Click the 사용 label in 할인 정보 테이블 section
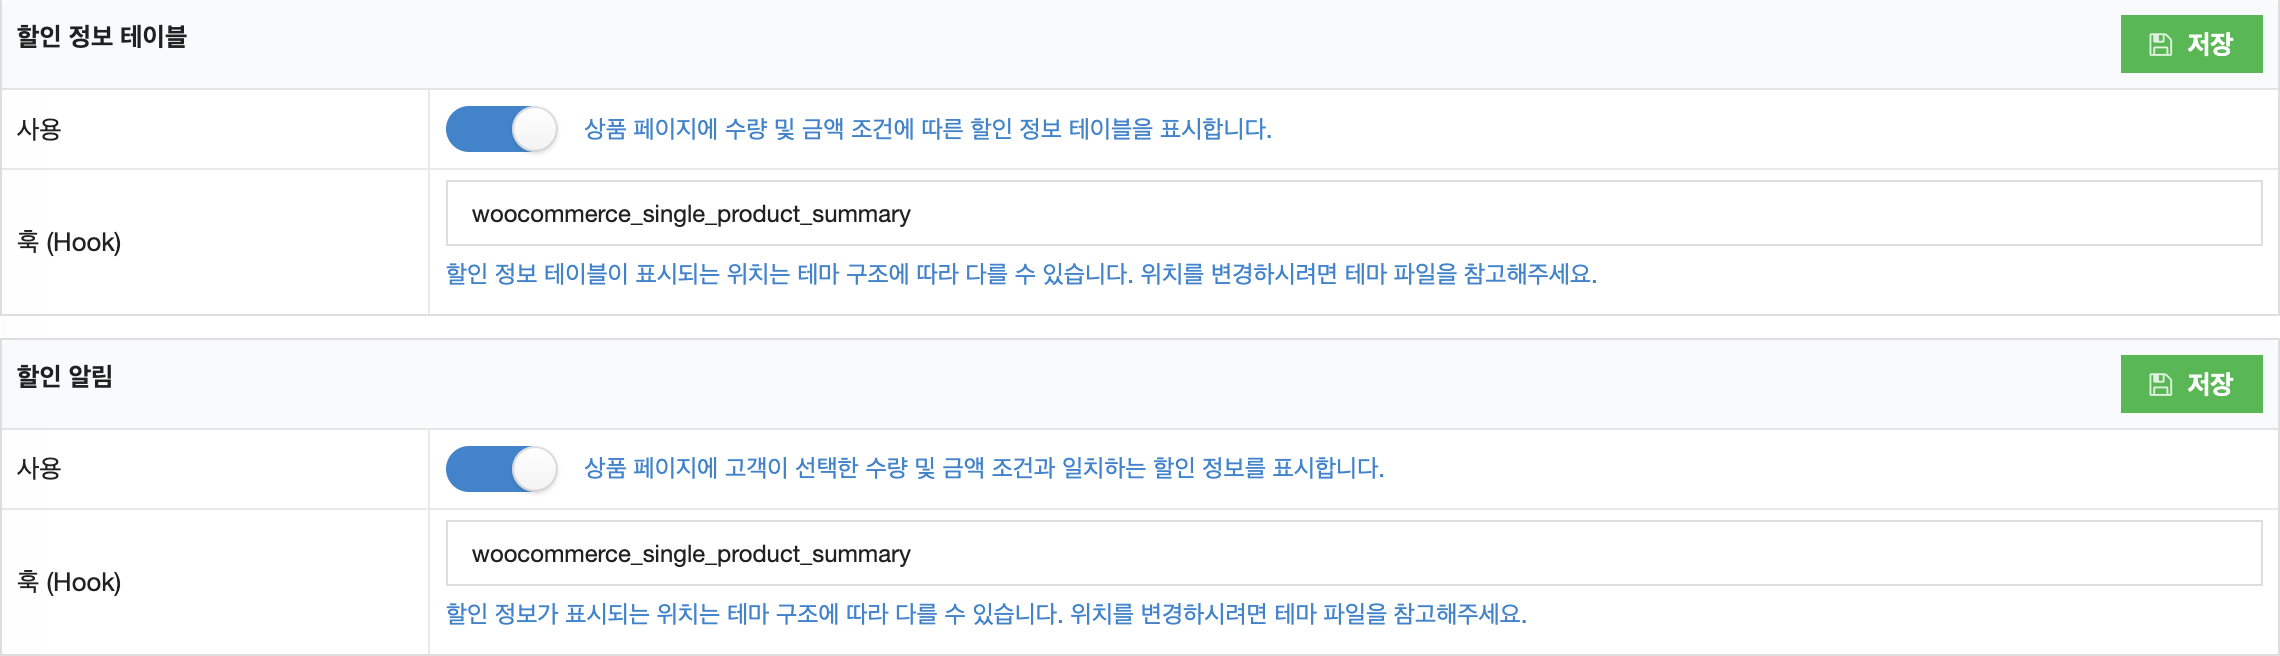Viewport: 2280px width, 656px height. pyautogui.click(x=40, y=129)
